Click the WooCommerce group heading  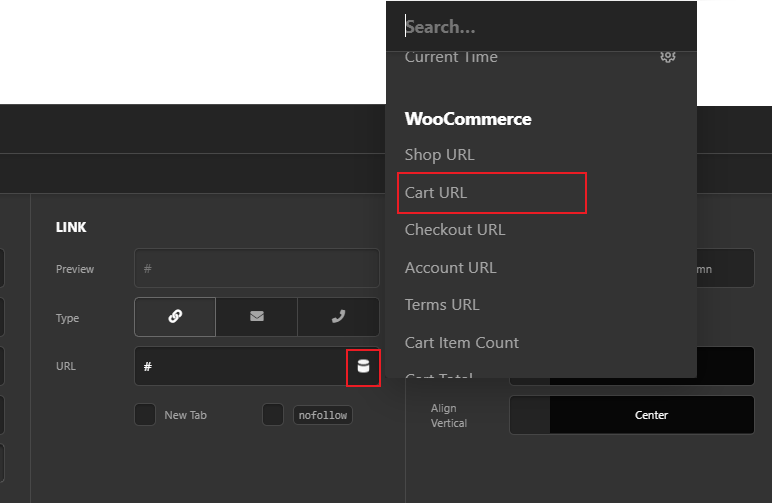(468, 119)
